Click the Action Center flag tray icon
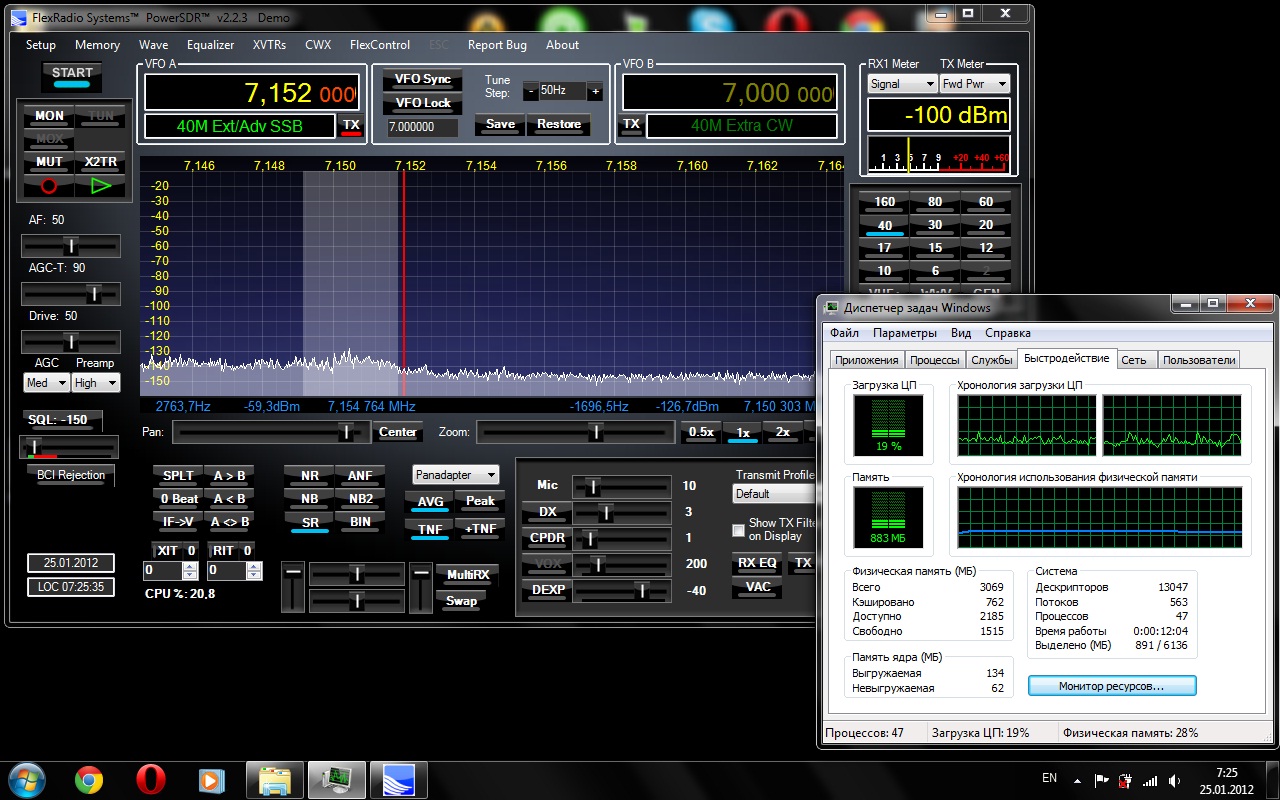 click(1101, 780)
